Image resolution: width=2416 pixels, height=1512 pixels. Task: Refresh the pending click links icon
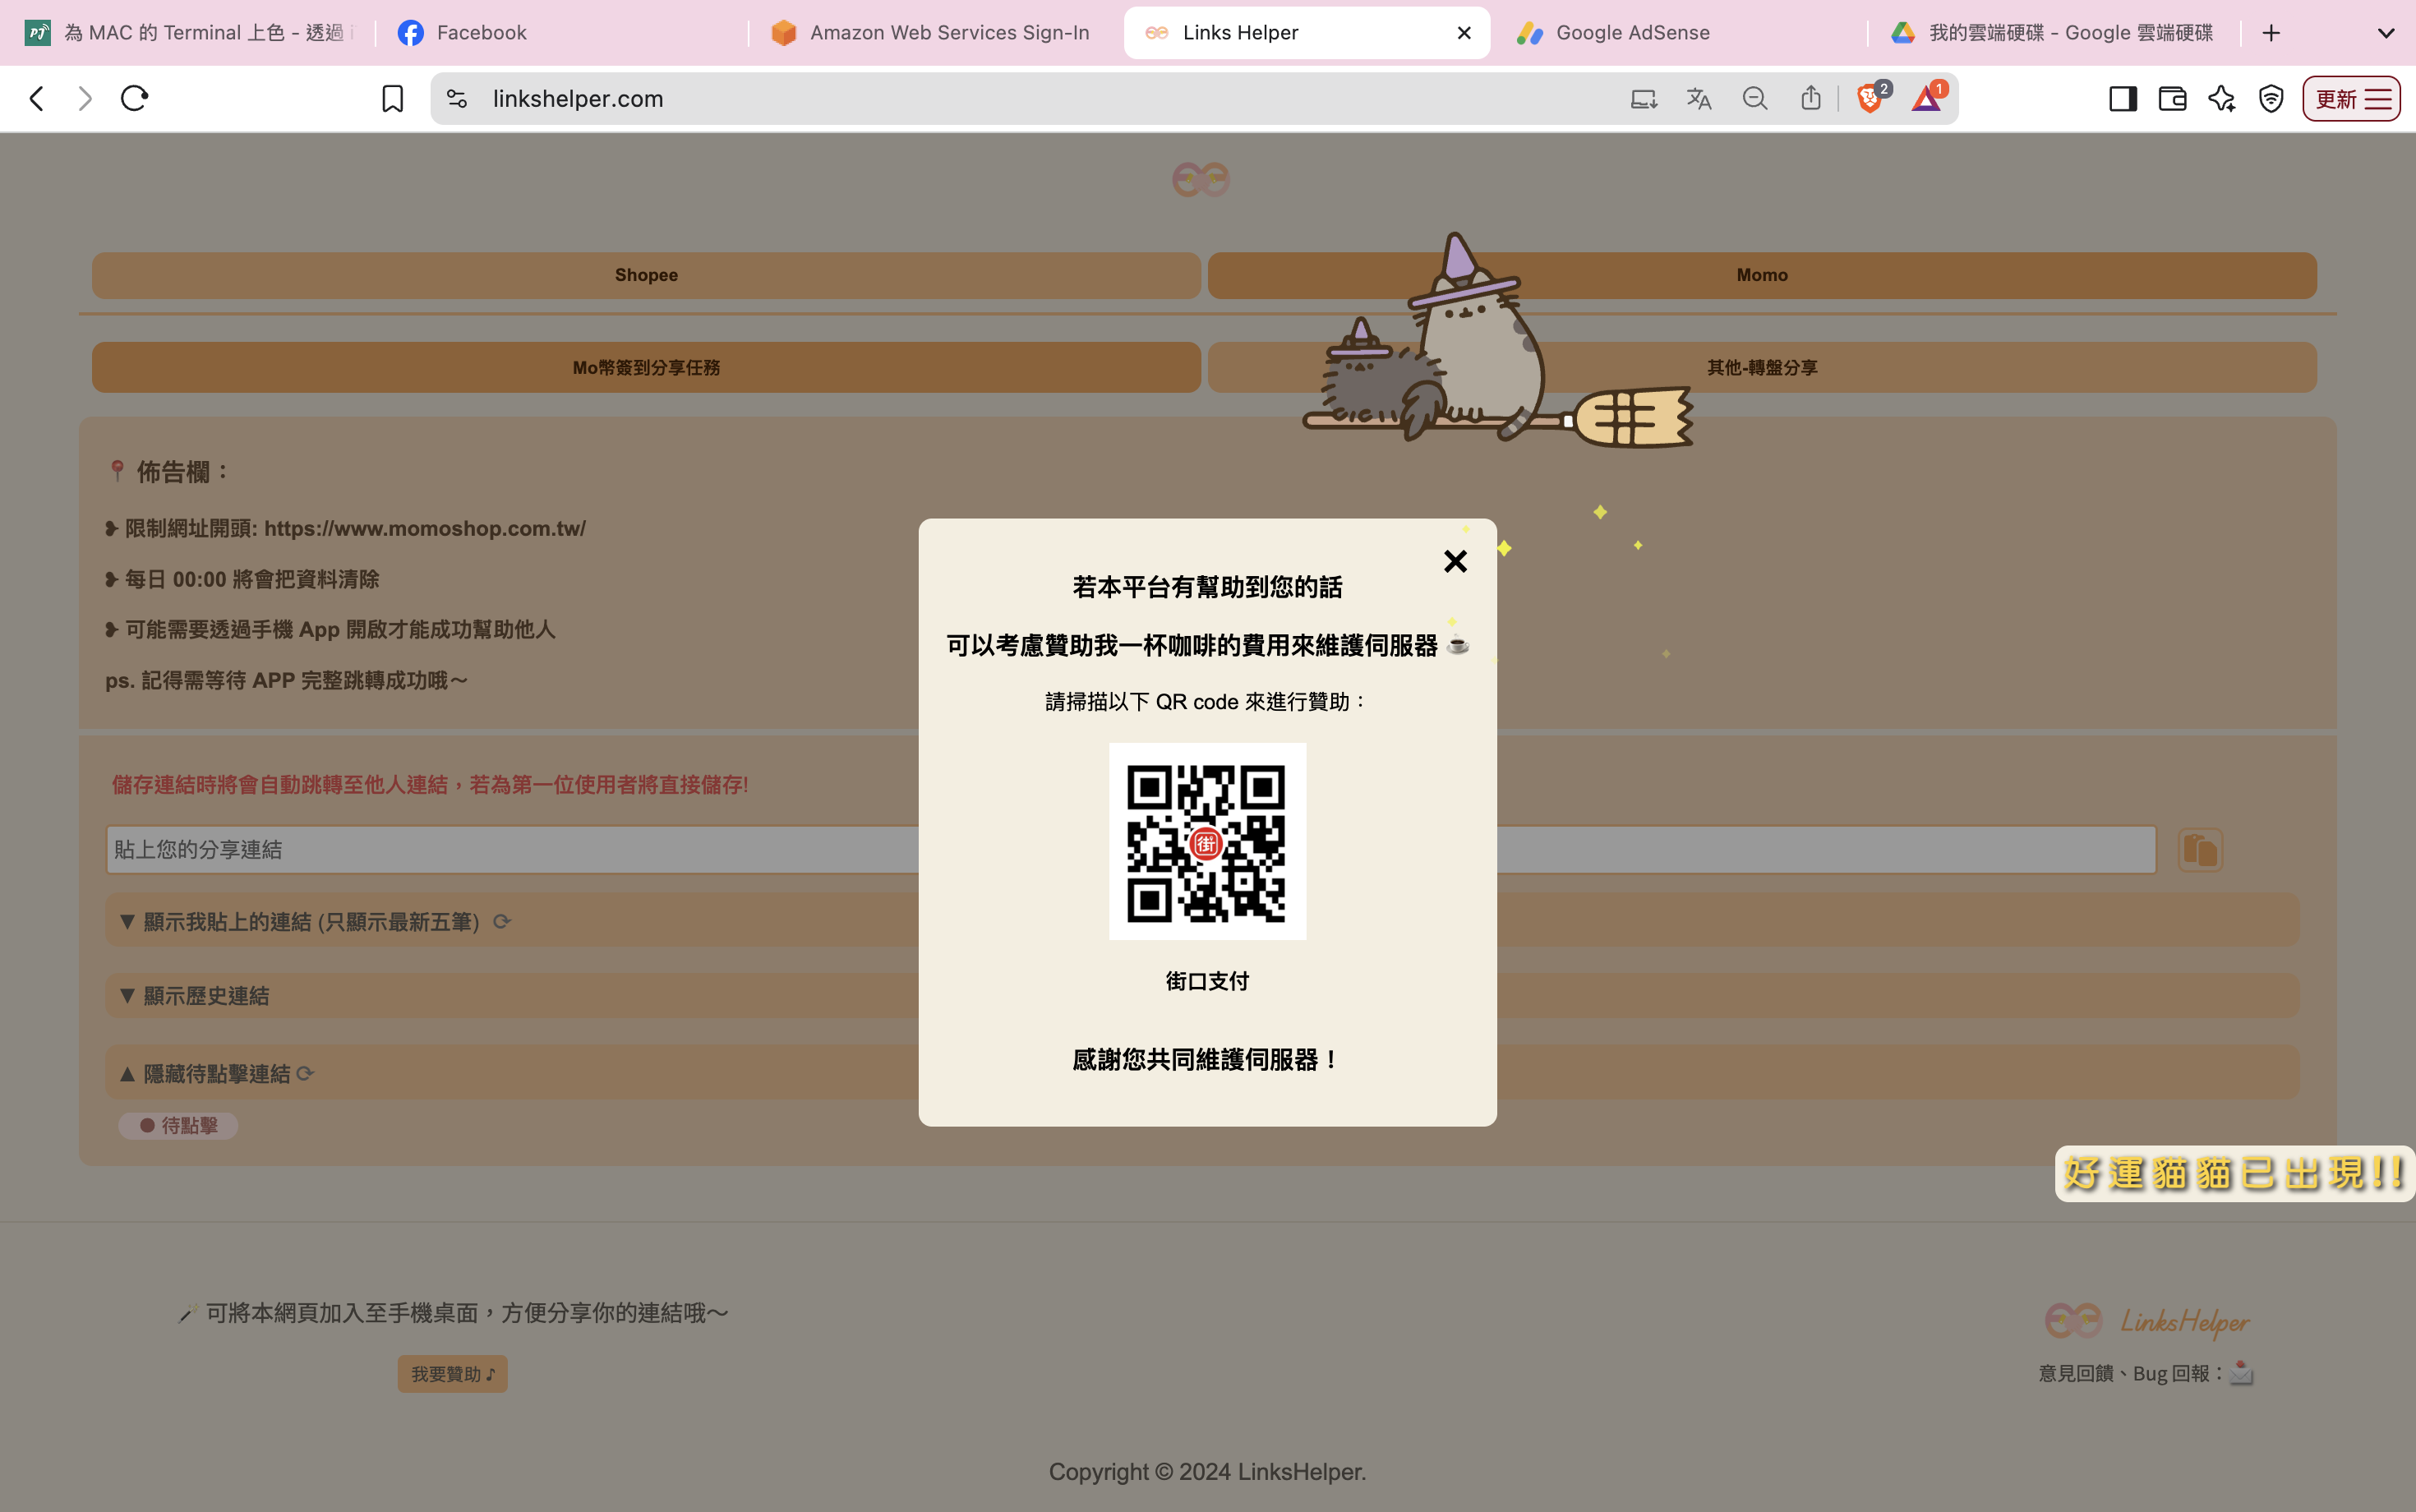click(x=305, y=1073)
